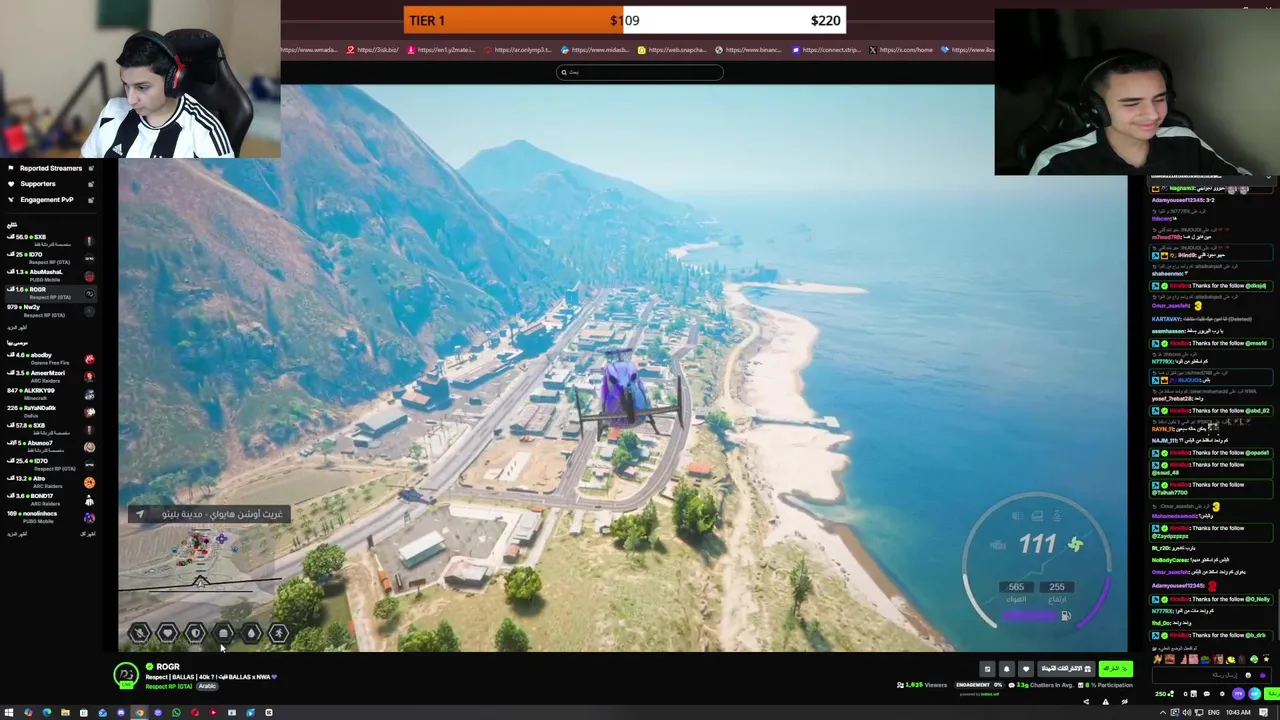Image resolution: width=1280 pixels, height=720 pixels.
Task: Expand show more under followed channels
Action: pos(17,327)
